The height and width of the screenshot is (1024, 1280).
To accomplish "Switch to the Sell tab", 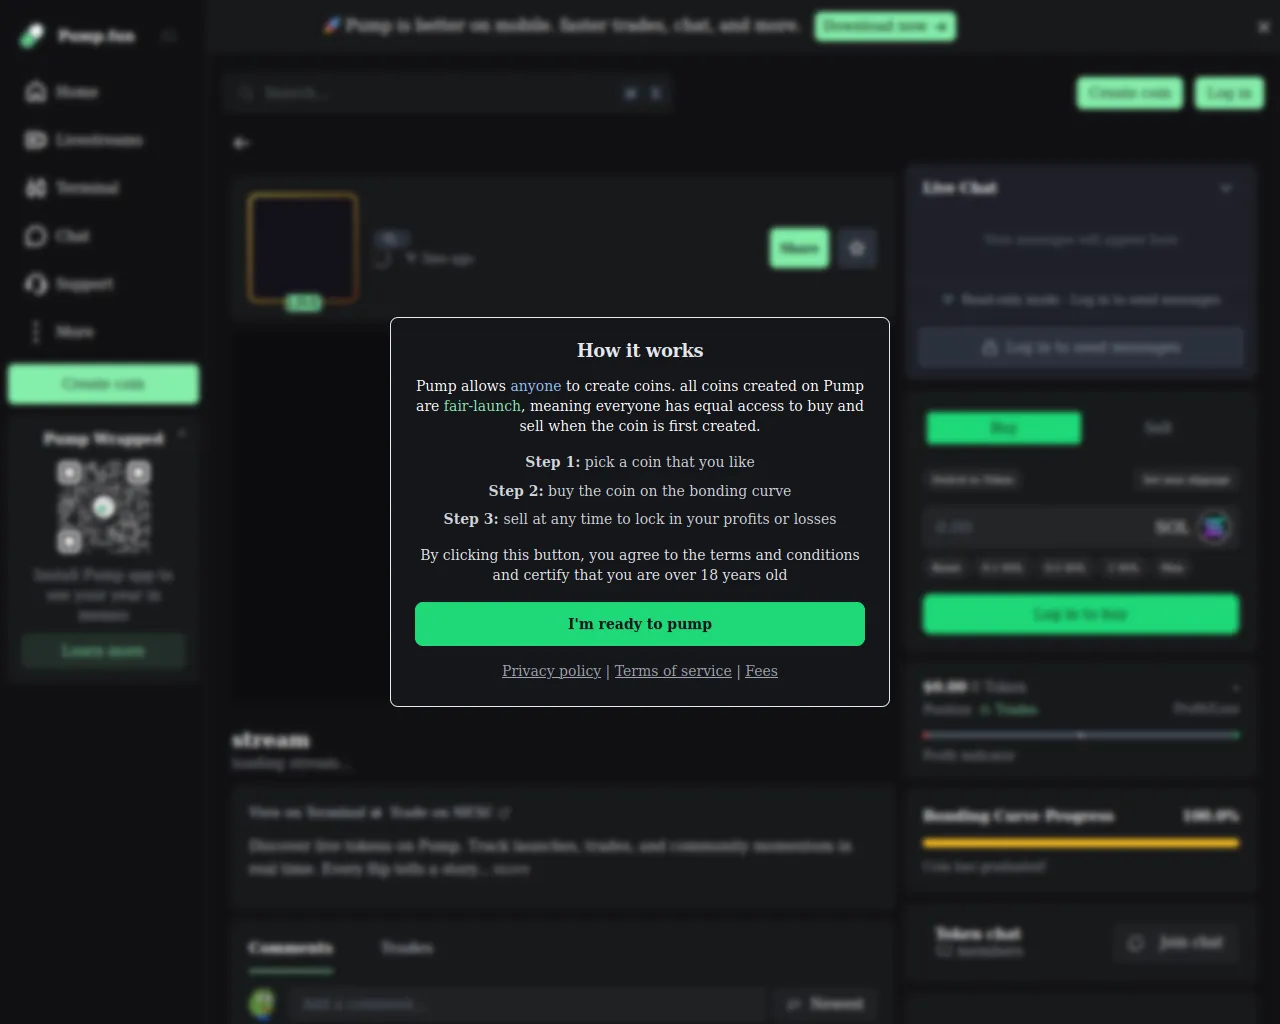I will pos(1158,428).
